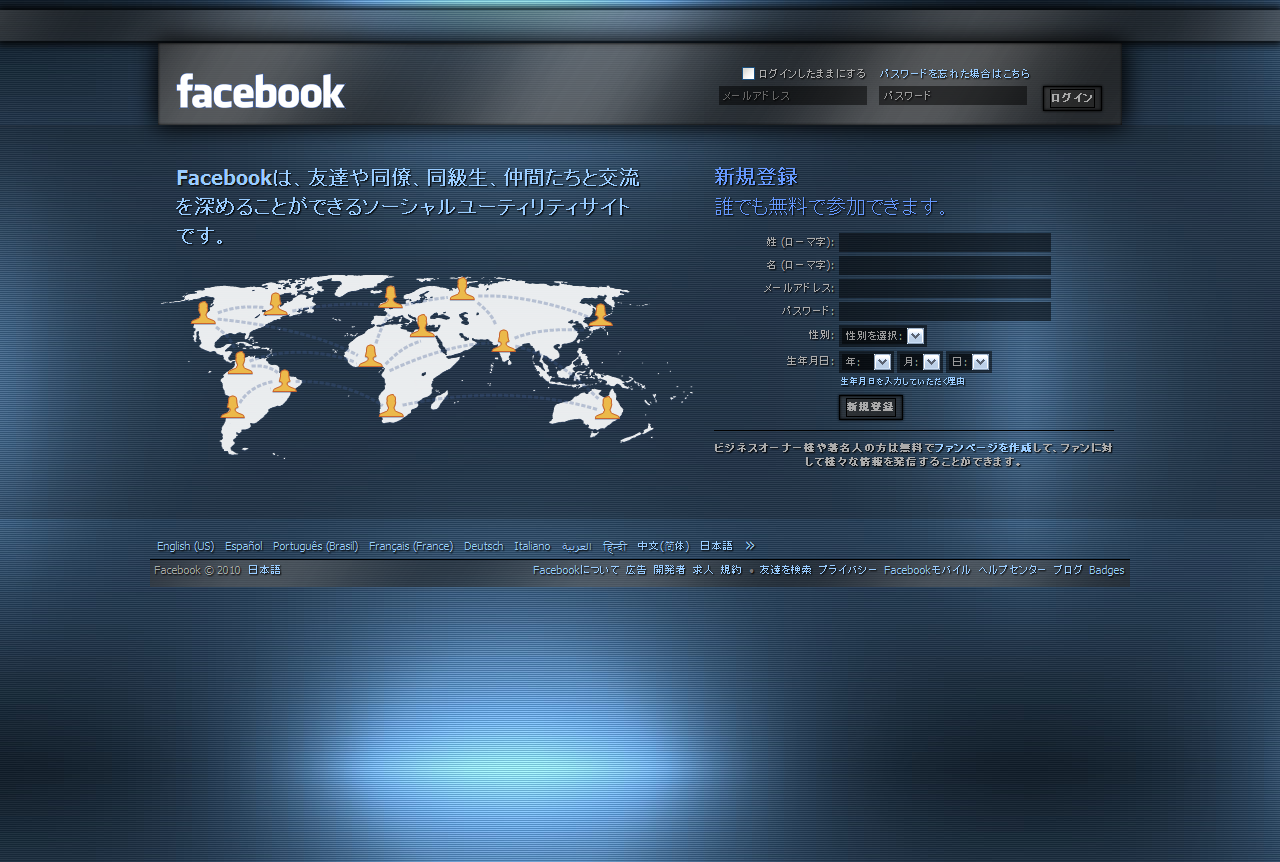This screenshot has height=862, width=1280.
Task: Open the 月 birth month dropdown
Action: 920,362
